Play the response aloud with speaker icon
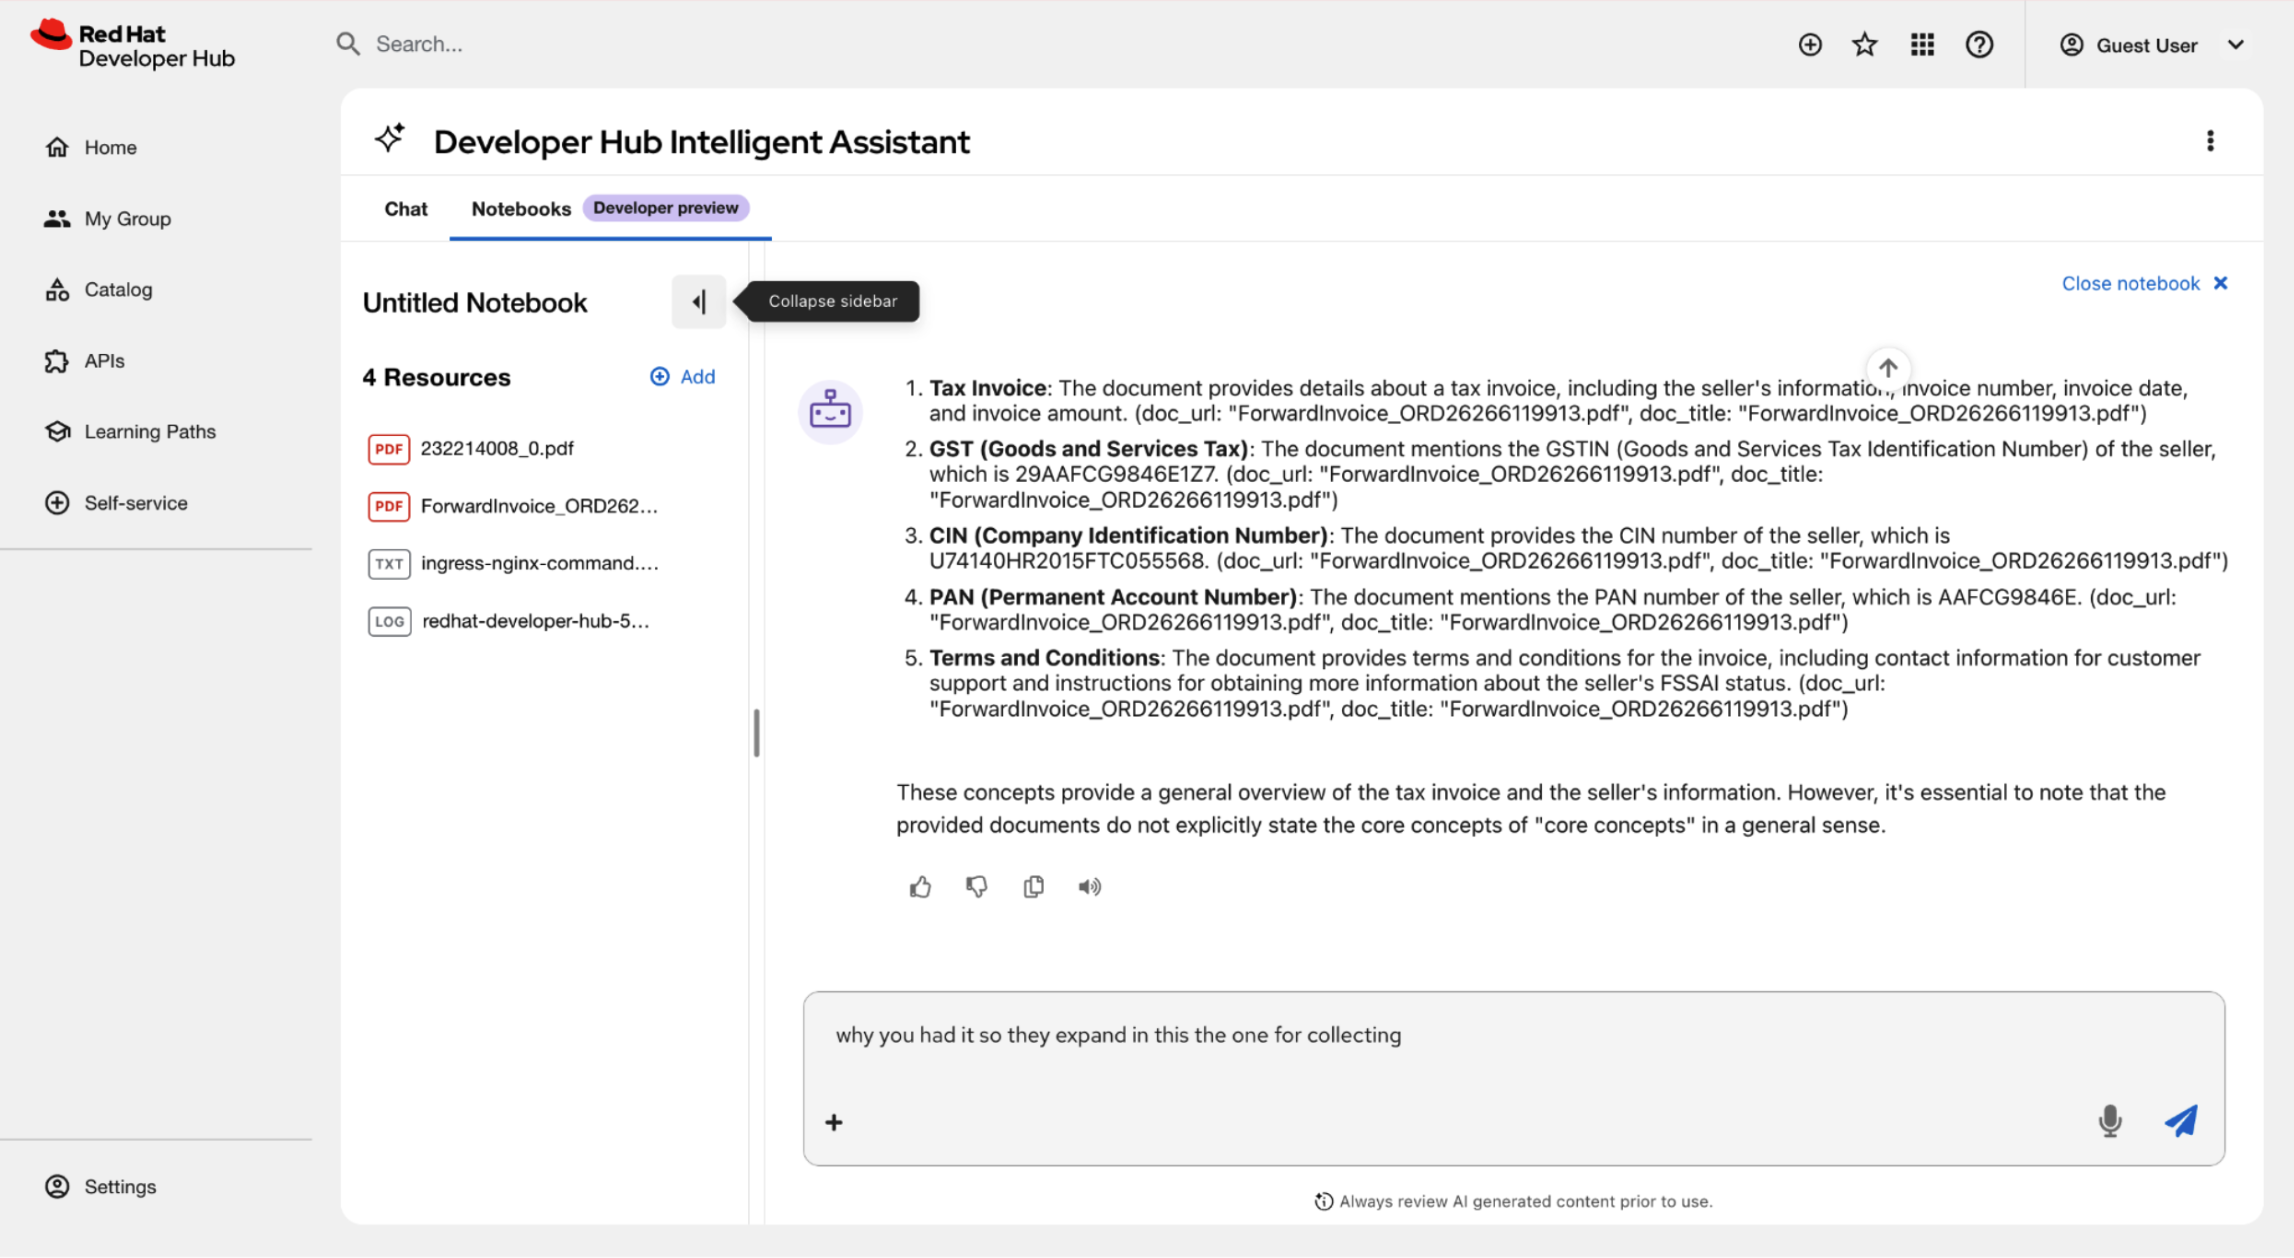This screenshot has height=1258, width=2294. click(1090, 887)
